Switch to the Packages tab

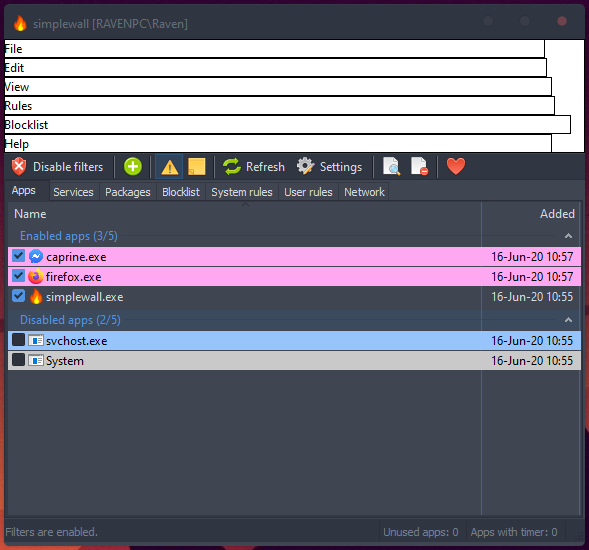point(128,192)
